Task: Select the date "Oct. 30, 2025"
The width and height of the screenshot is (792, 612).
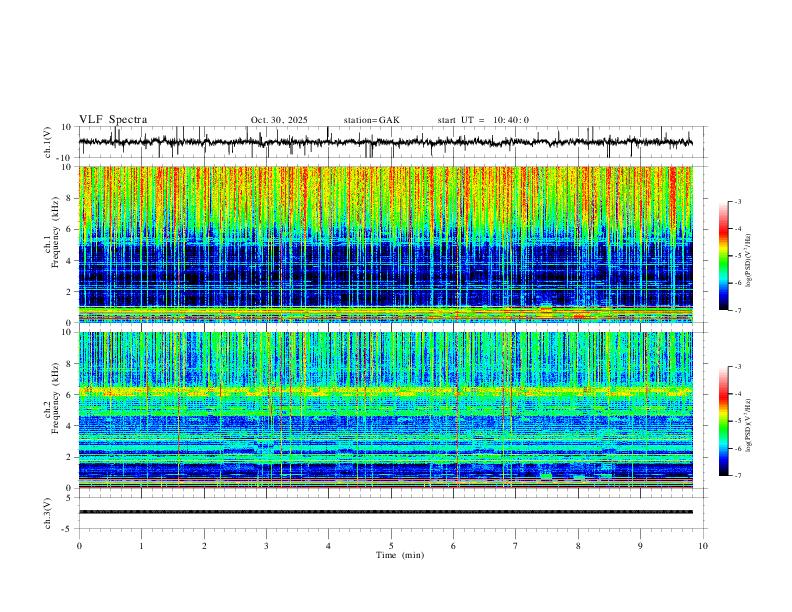Action: [x=279, y=120]
